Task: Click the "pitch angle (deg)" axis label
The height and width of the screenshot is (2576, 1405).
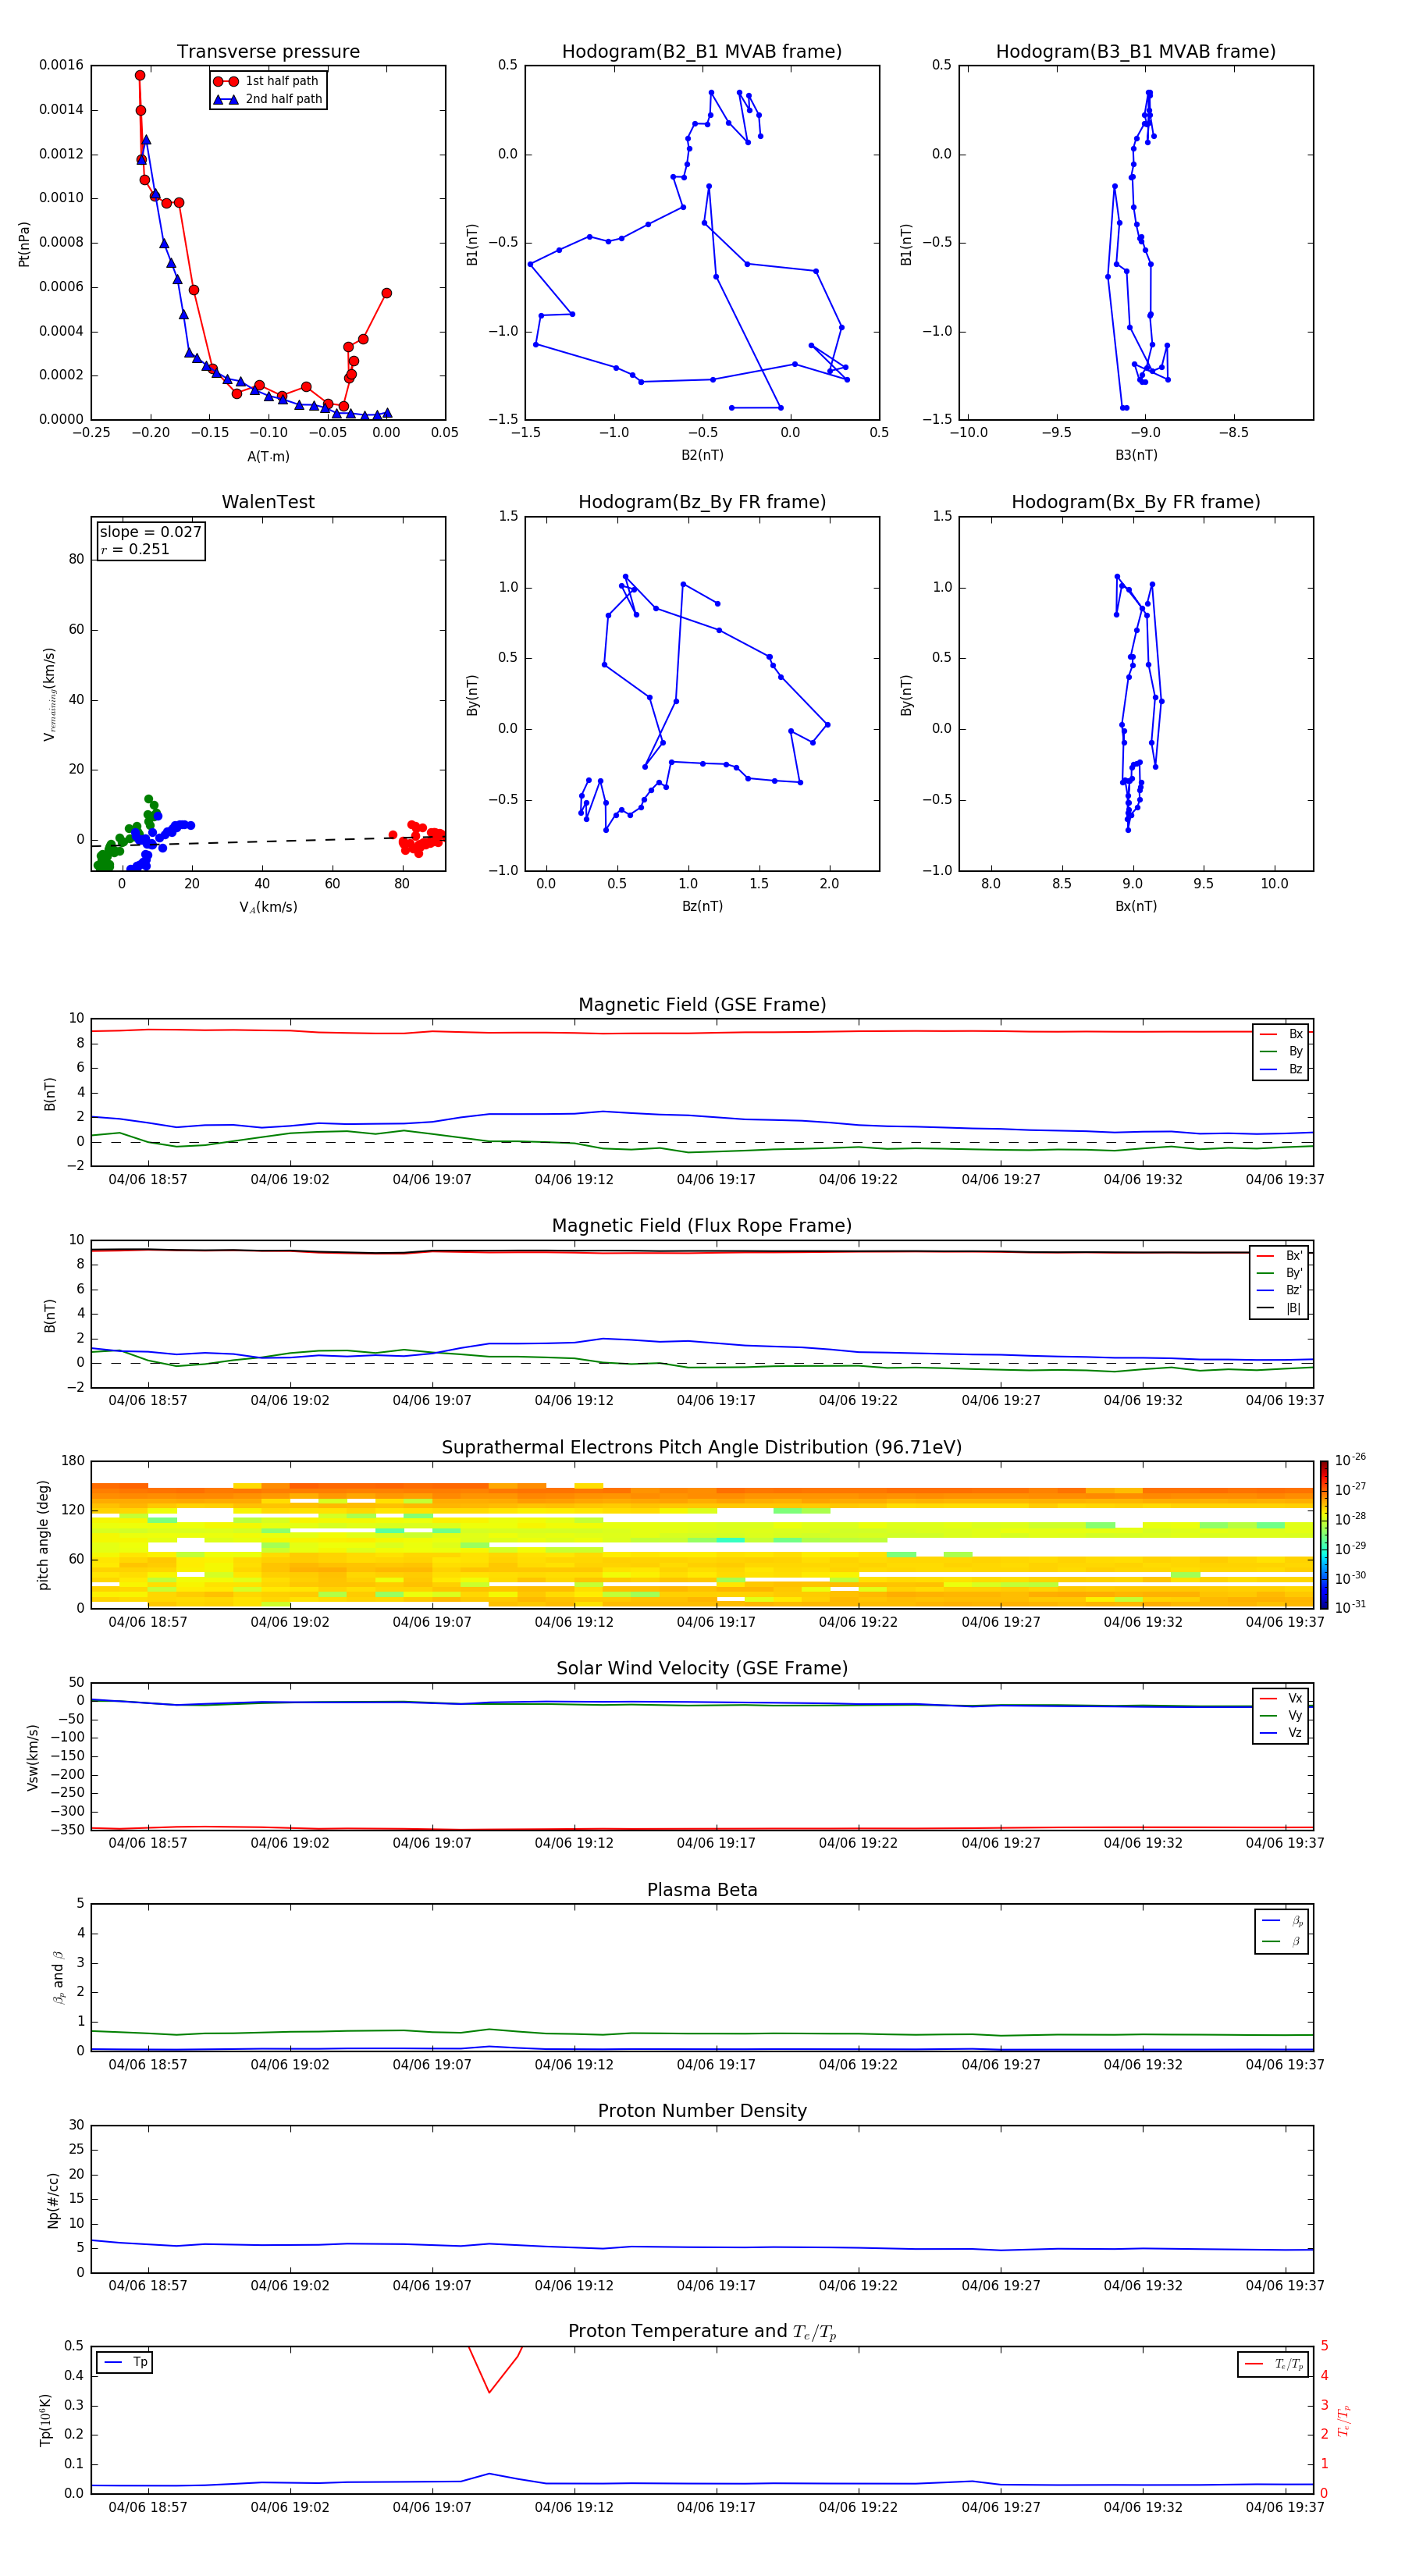Action: click(43, 1535)
